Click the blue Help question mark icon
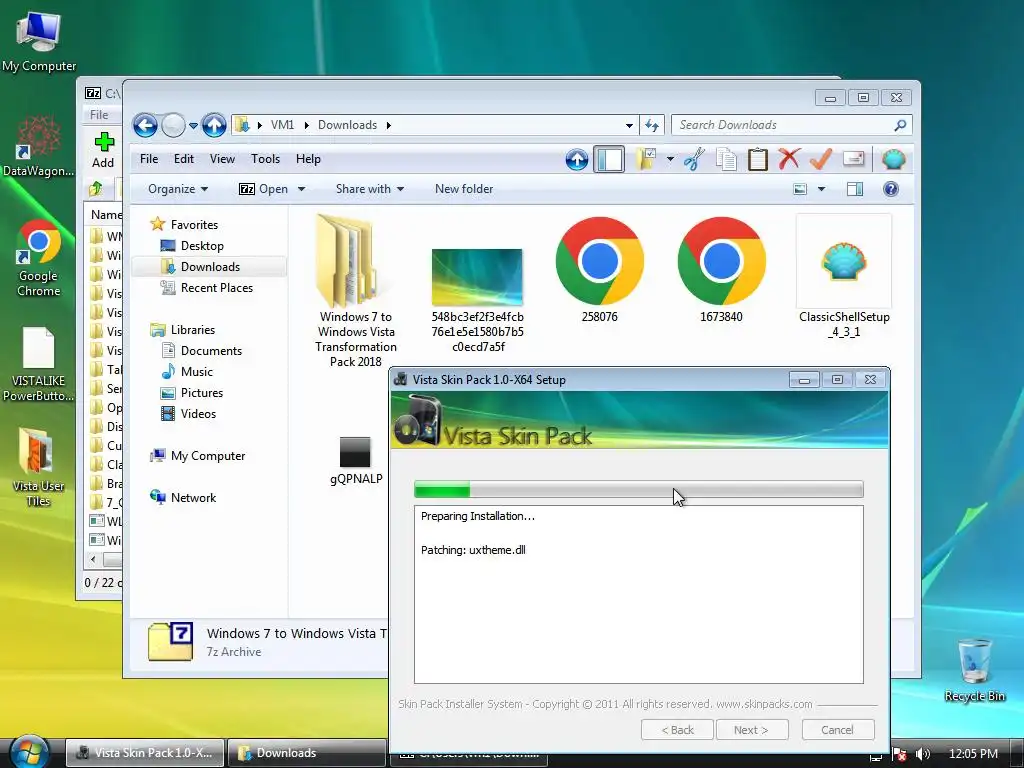 (x=891, y=189)
